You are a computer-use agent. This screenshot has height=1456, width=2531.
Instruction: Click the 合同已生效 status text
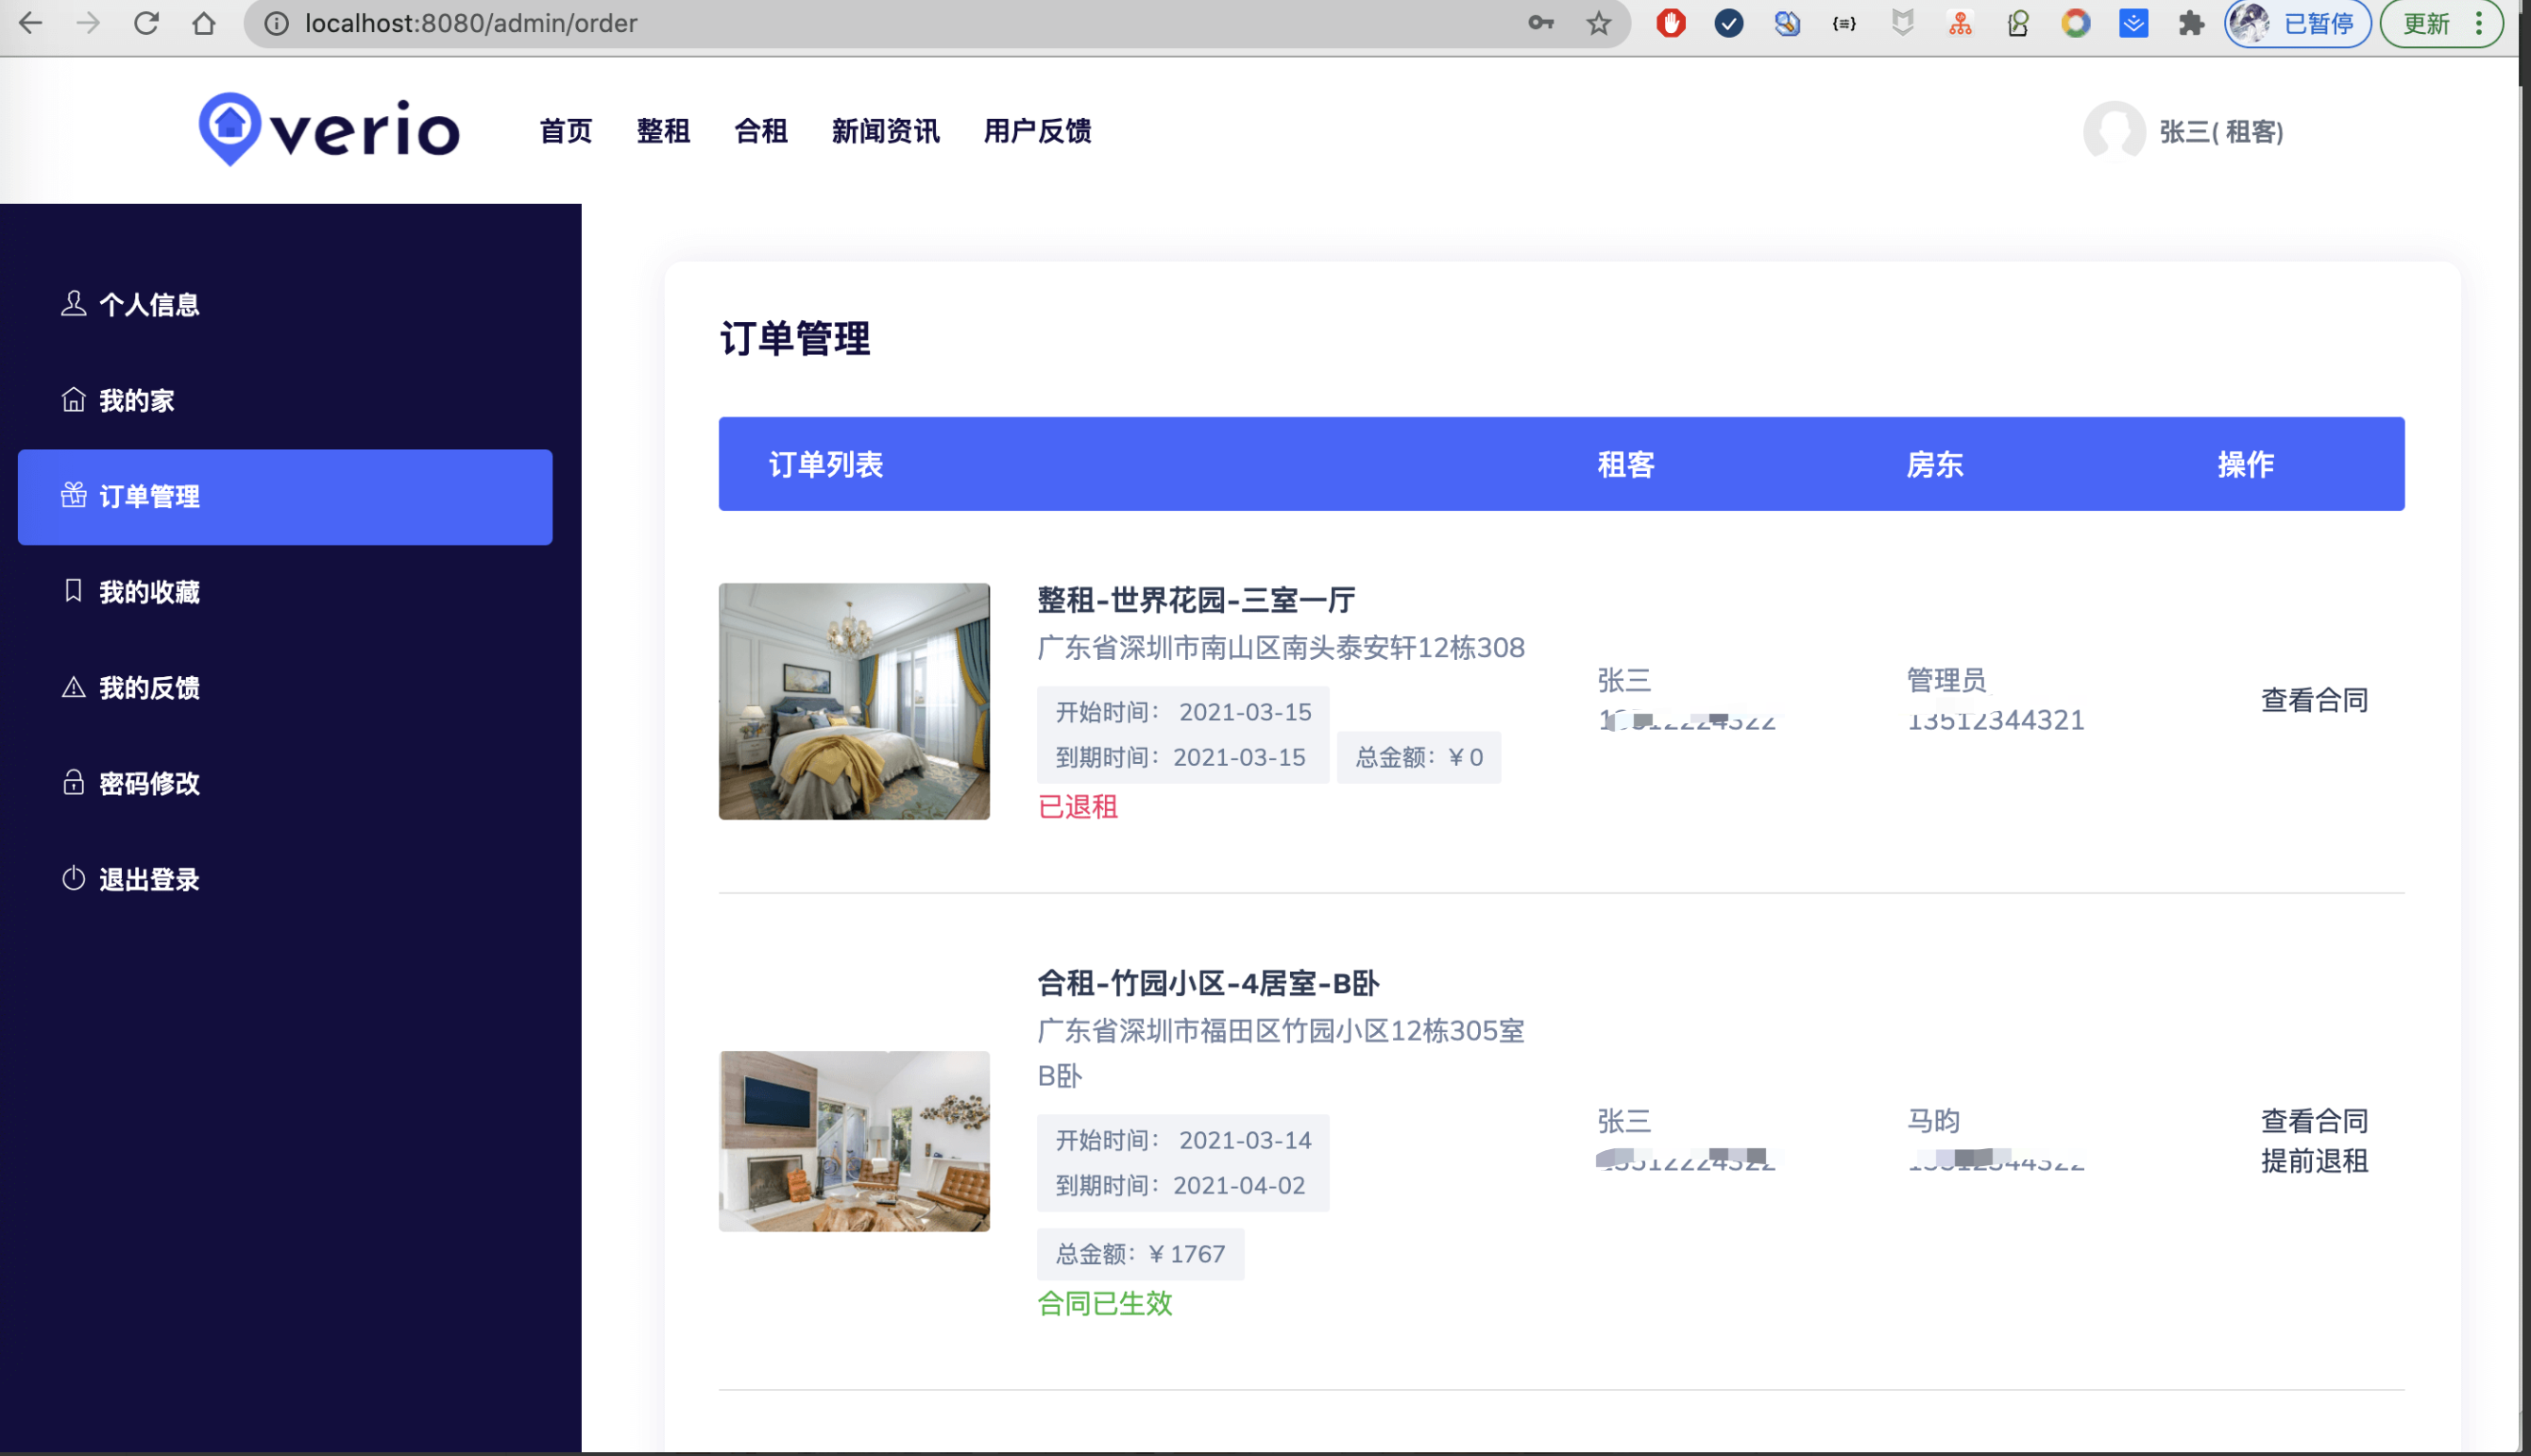[1105, 1303]
